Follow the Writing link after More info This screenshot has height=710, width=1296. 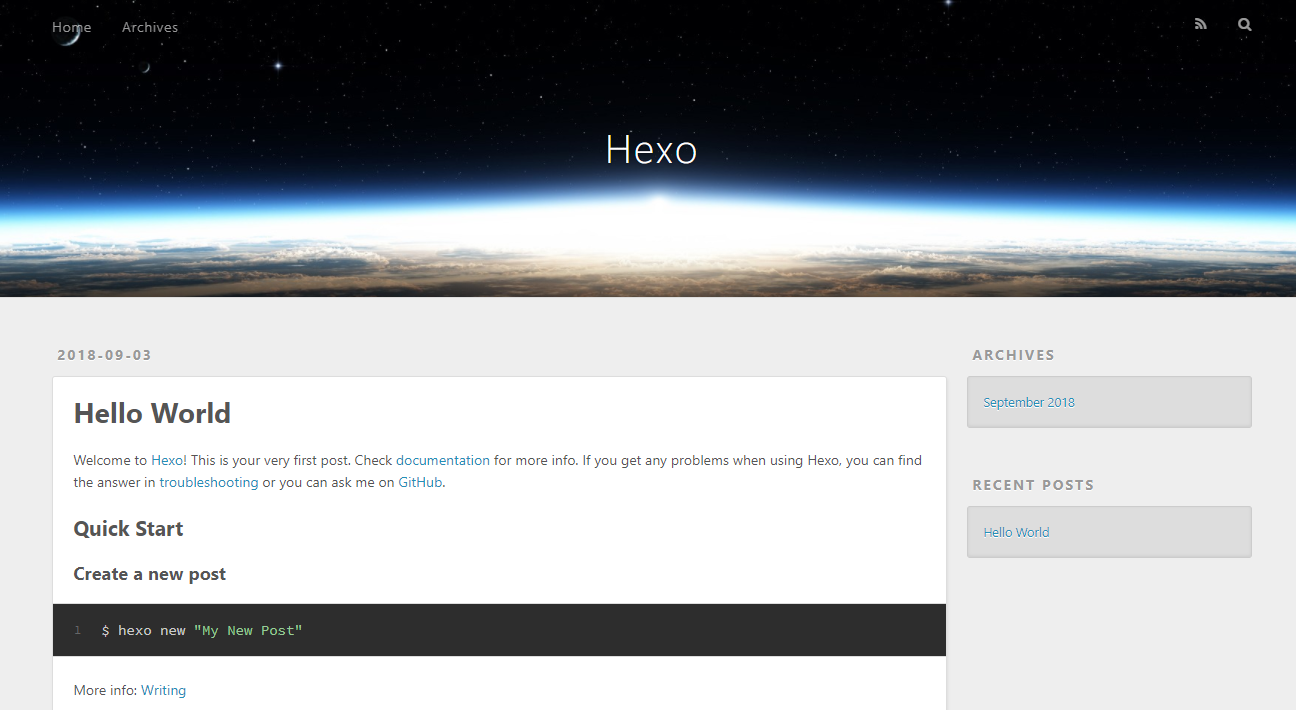[x=163, y=690]
